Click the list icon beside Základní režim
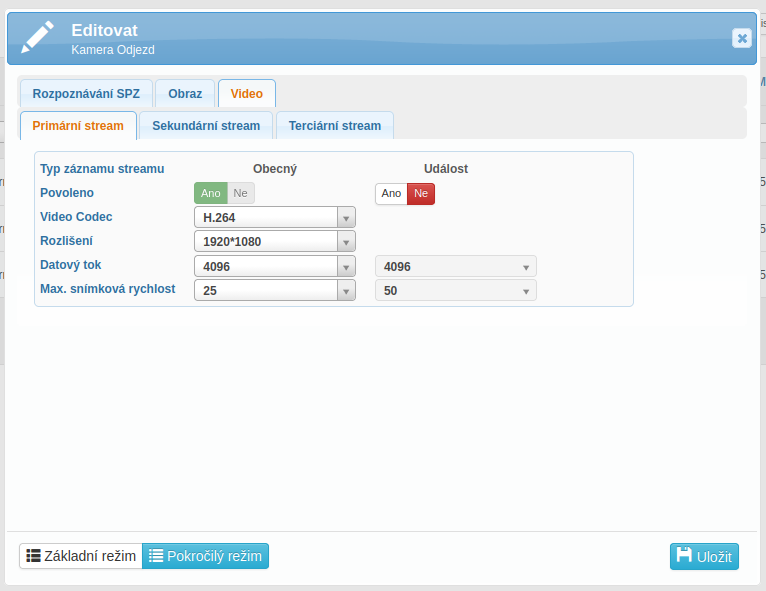This screenshot has height=591, width=766. pos(33,556)
